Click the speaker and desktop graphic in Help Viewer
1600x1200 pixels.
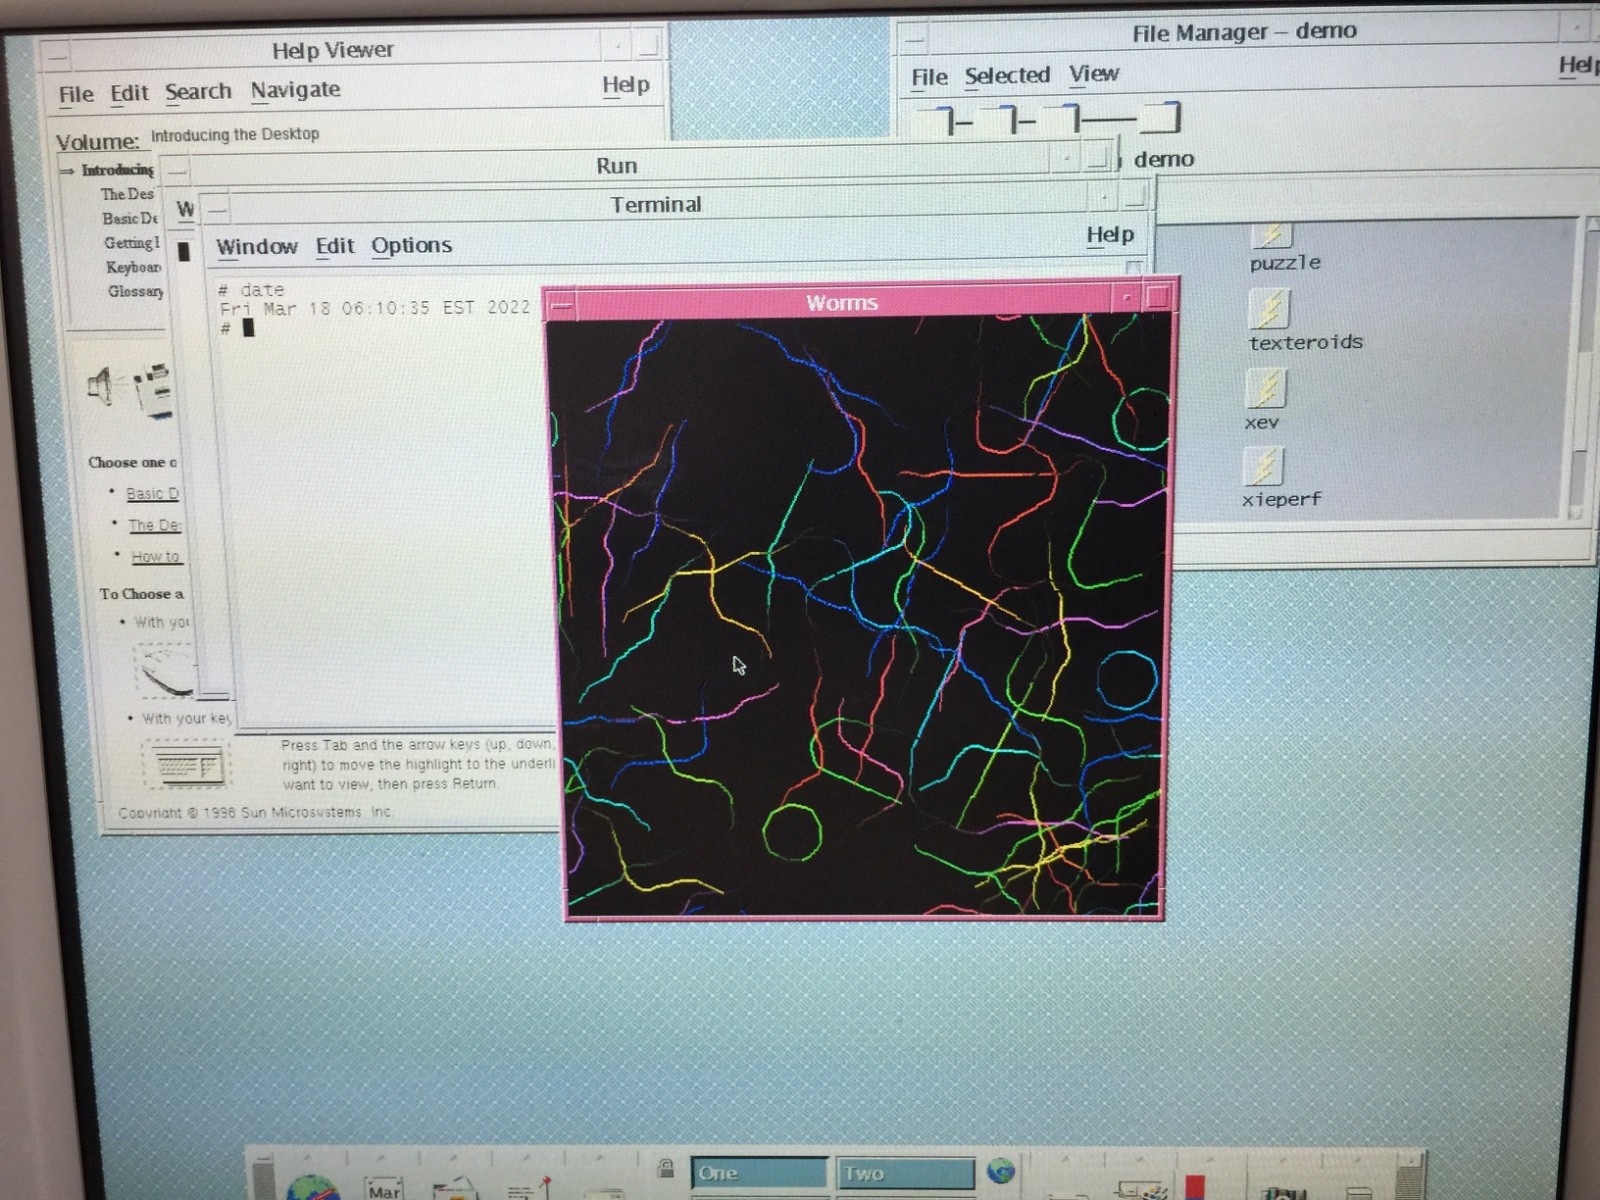[x=130, y=388]
